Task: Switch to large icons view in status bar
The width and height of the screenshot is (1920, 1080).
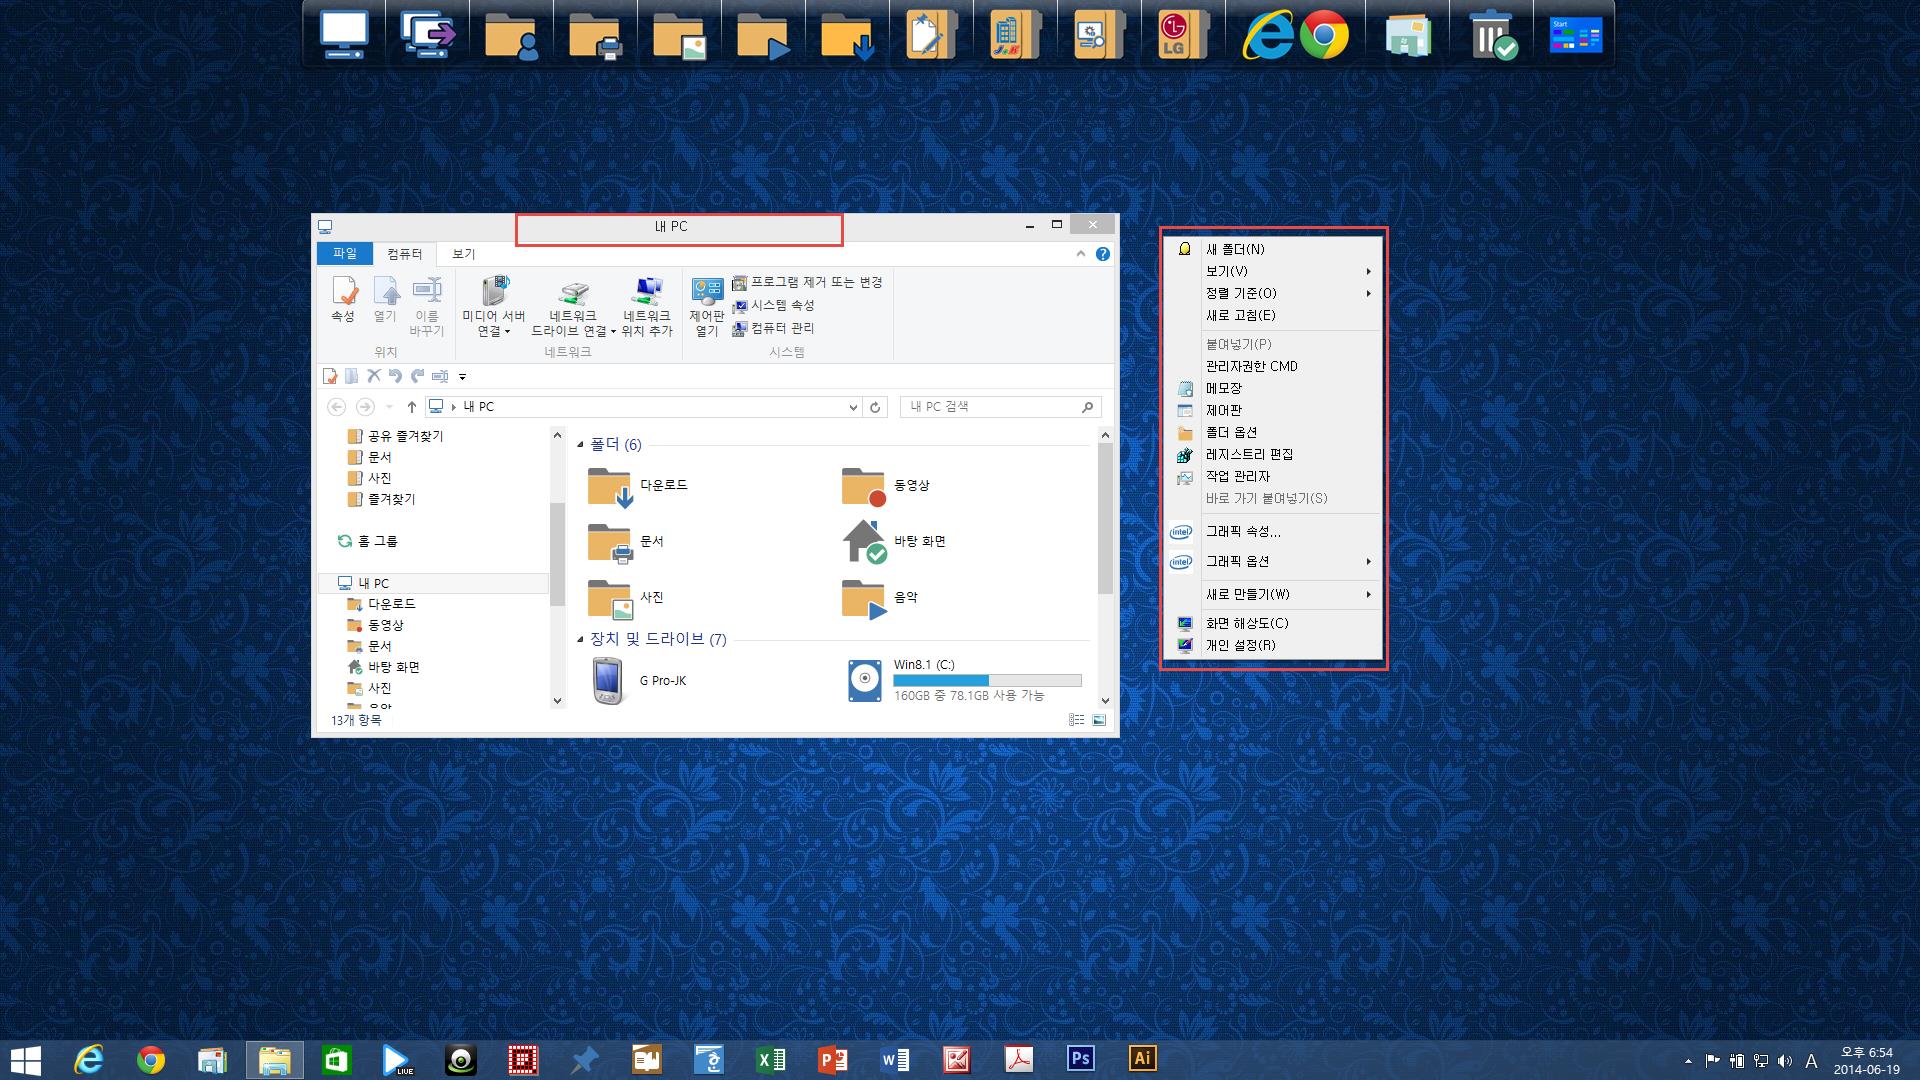Action: pos(1099,720)
